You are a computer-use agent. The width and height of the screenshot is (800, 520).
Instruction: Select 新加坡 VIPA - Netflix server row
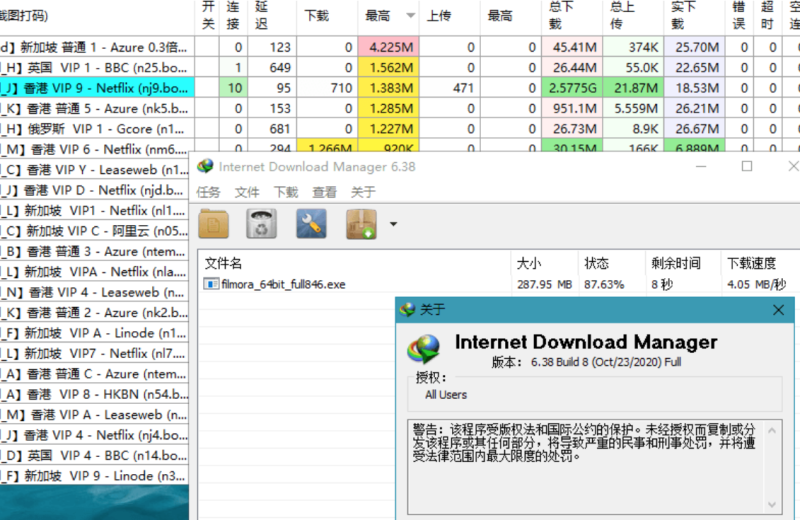pyautogui.click(x=94, y=271)
